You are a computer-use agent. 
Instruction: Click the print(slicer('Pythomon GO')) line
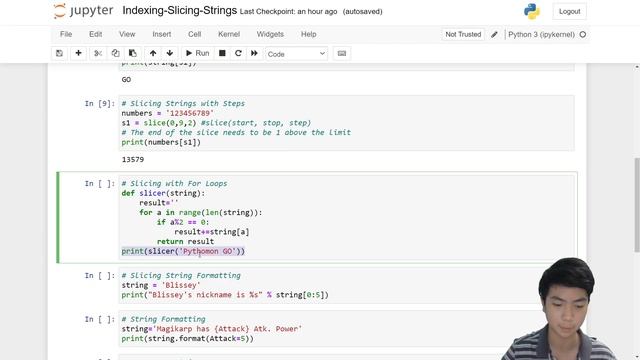click(x=183, y=251)
